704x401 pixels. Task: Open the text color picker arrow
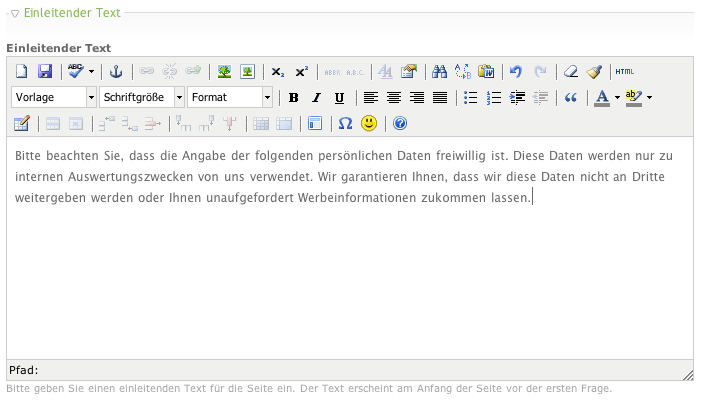click(617, 98)
